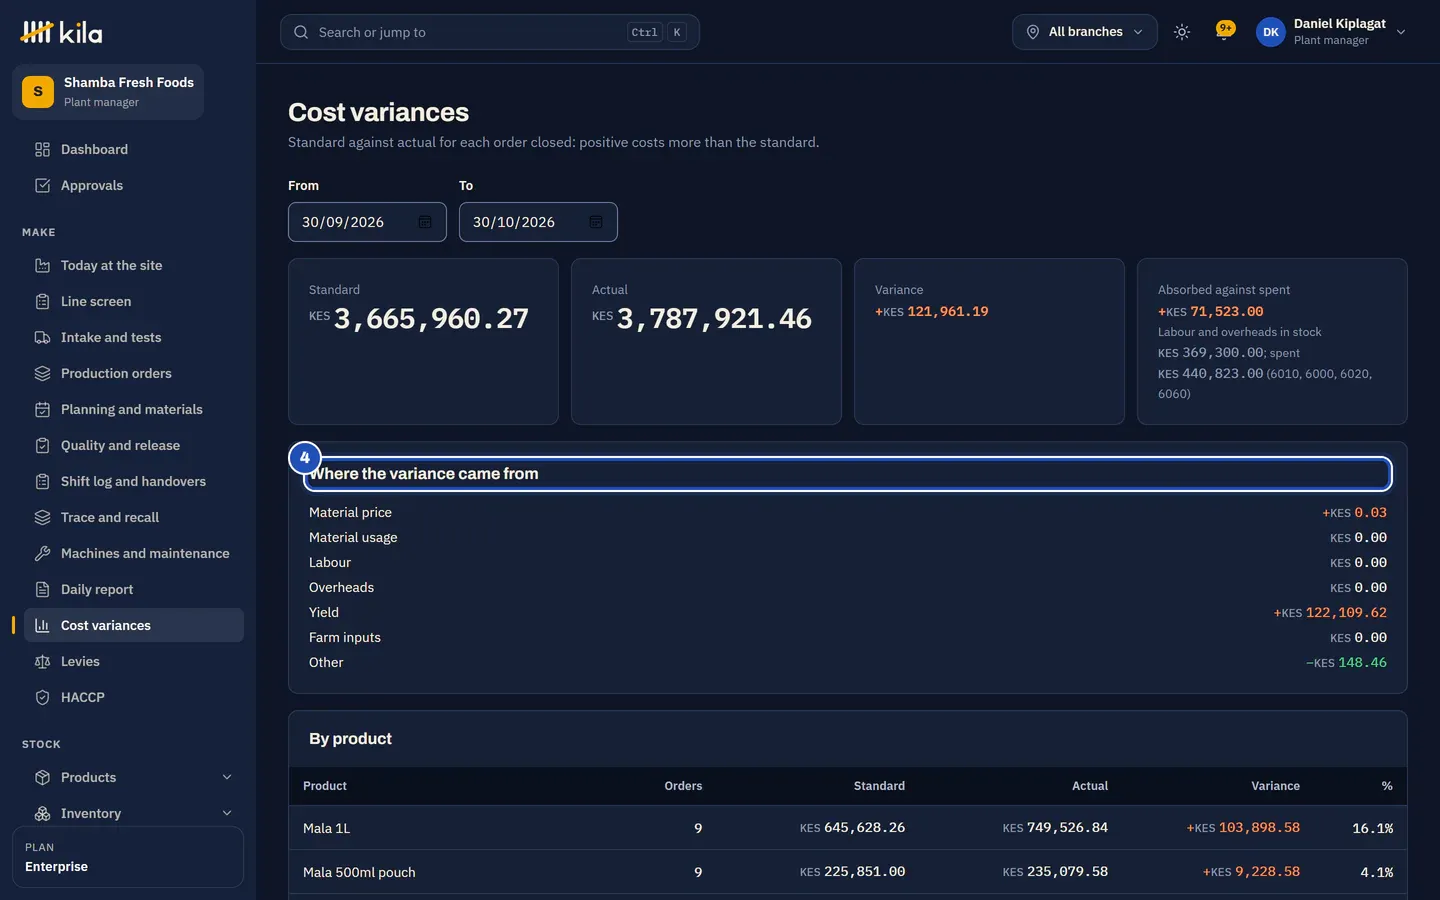This screenshot has width=1440, height=900.
Task: Open the Dashboard sidebar icon
Action: [x=42, y=149]
